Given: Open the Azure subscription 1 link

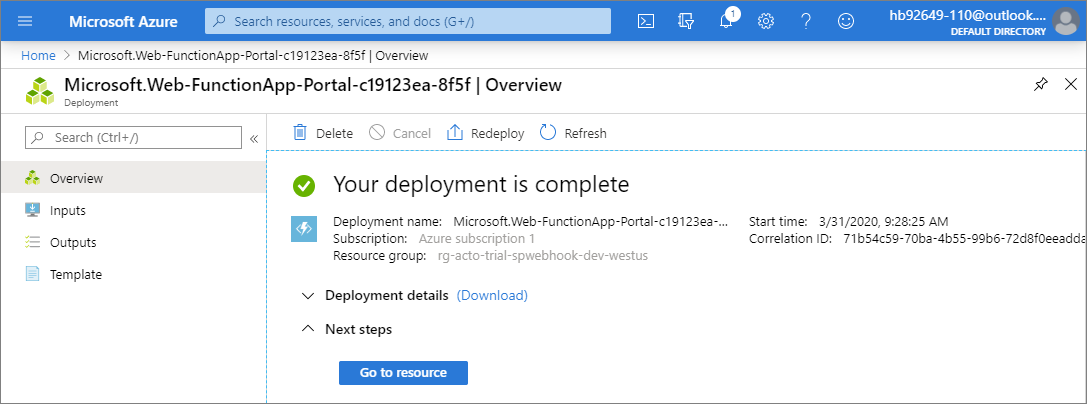Looking at the screenshot, I should tap(477, 238).
